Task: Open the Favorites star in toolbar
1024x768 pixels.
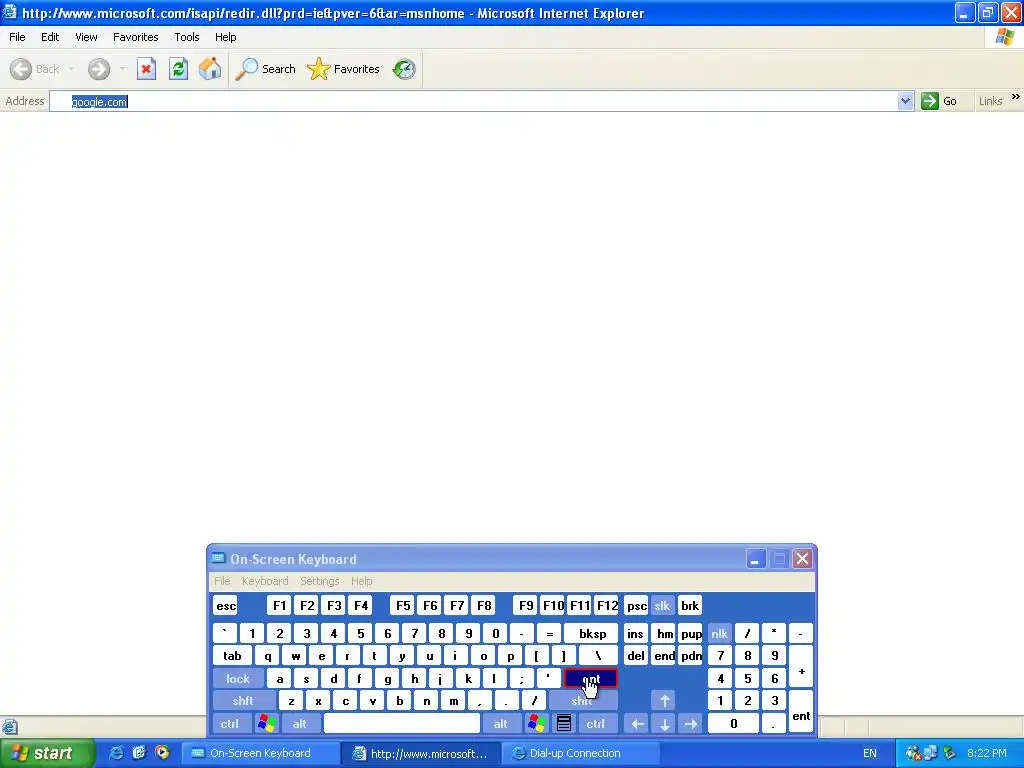Action: 319,69
